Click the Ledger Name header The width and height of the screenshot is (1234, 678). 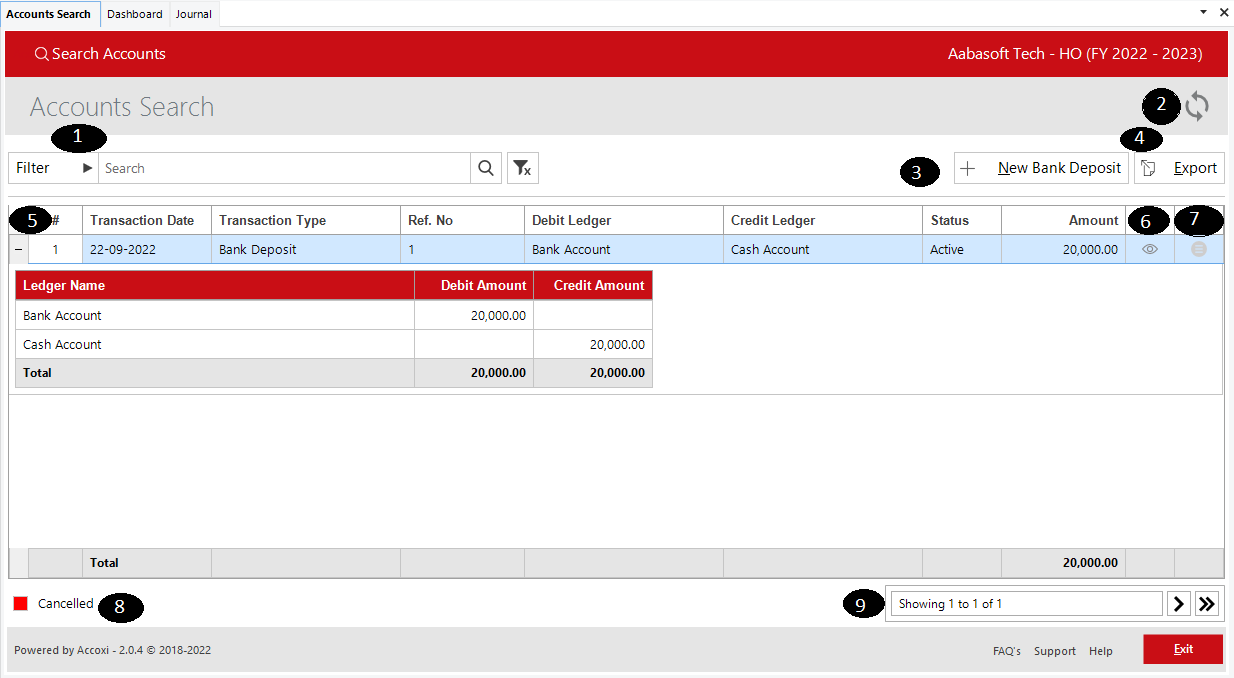215,285
